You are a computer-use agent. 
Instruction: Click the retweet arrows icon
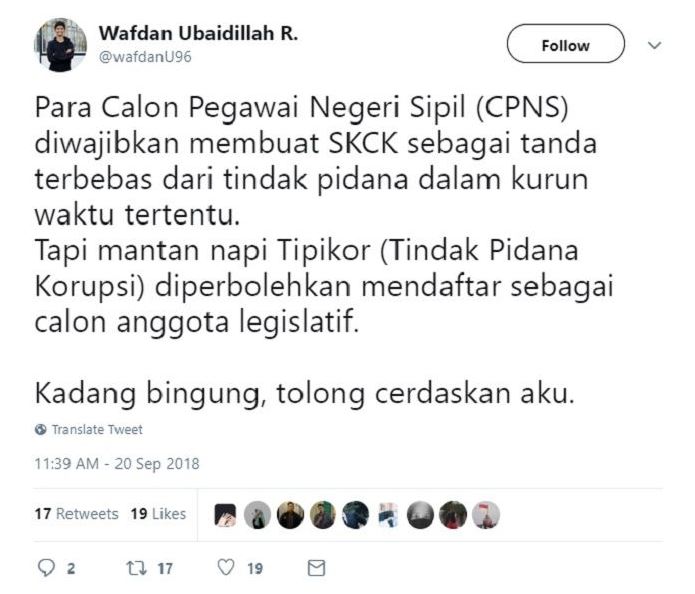click(x=136, y=568)
